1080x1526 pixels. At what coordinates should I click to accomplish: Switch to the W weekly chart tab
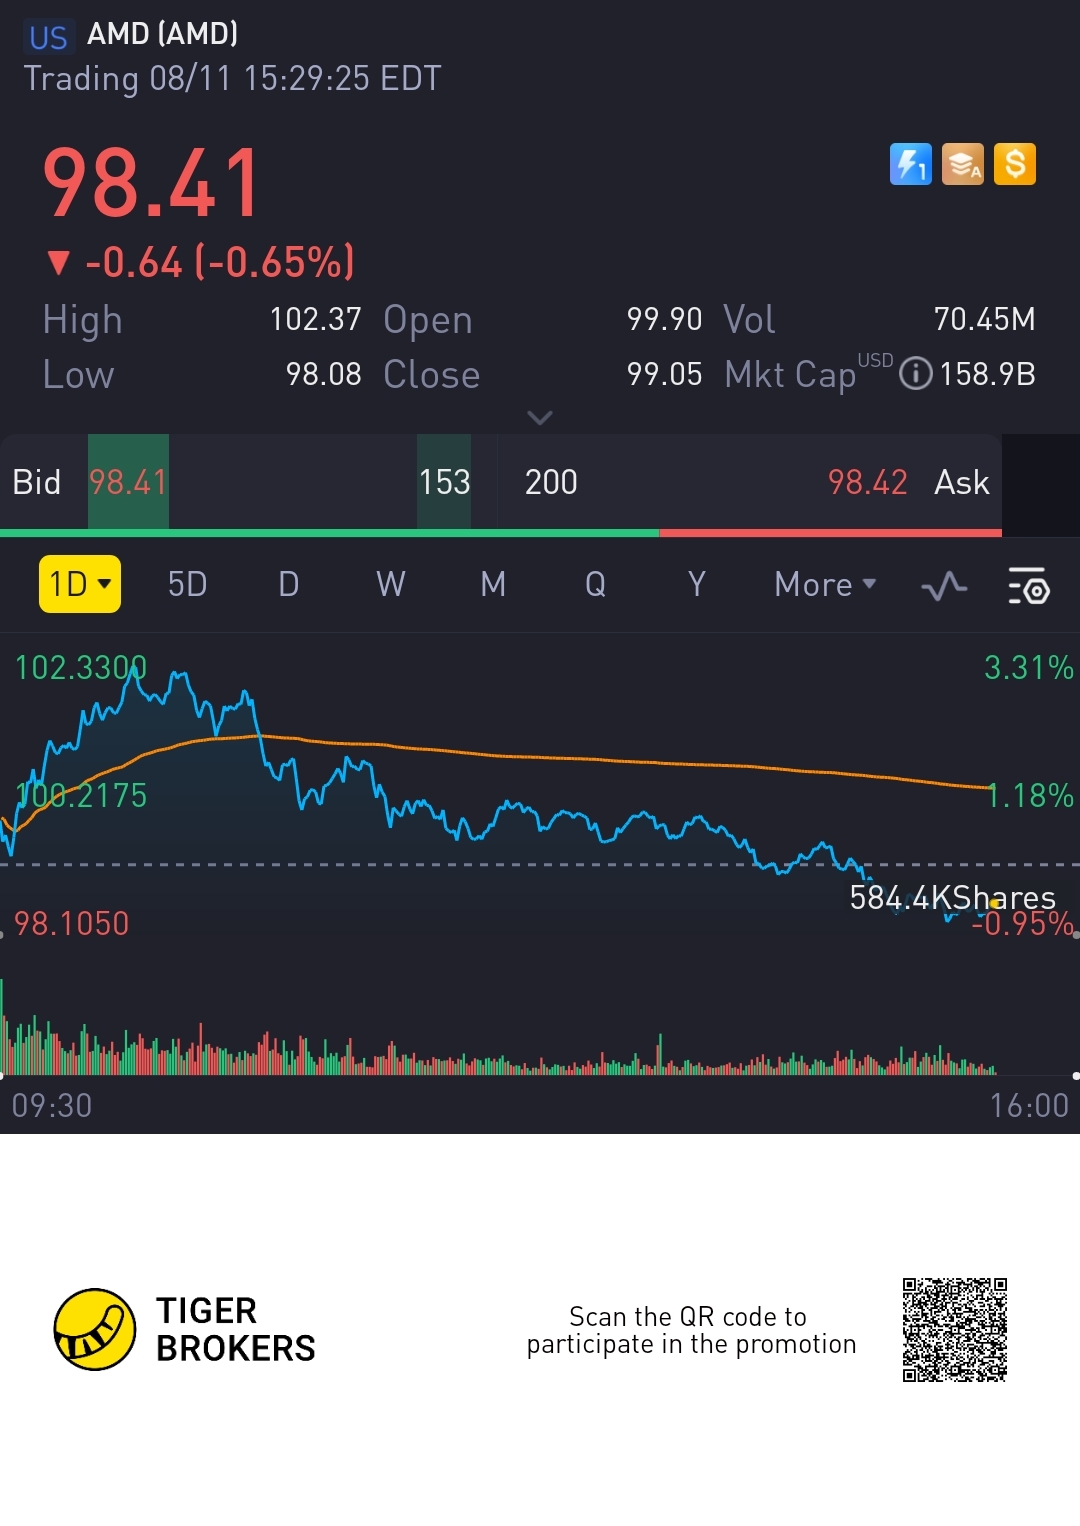point(391,584)
